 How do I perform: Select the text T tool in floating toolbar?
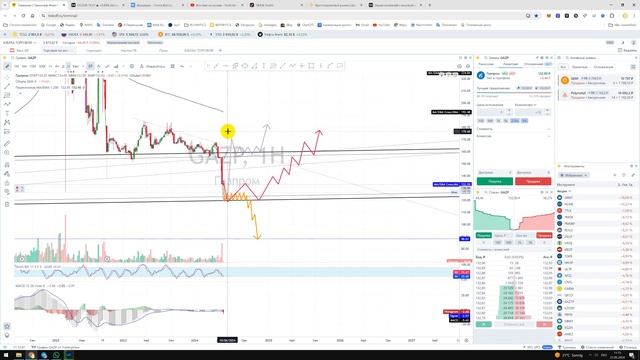[x=264, y=66]
